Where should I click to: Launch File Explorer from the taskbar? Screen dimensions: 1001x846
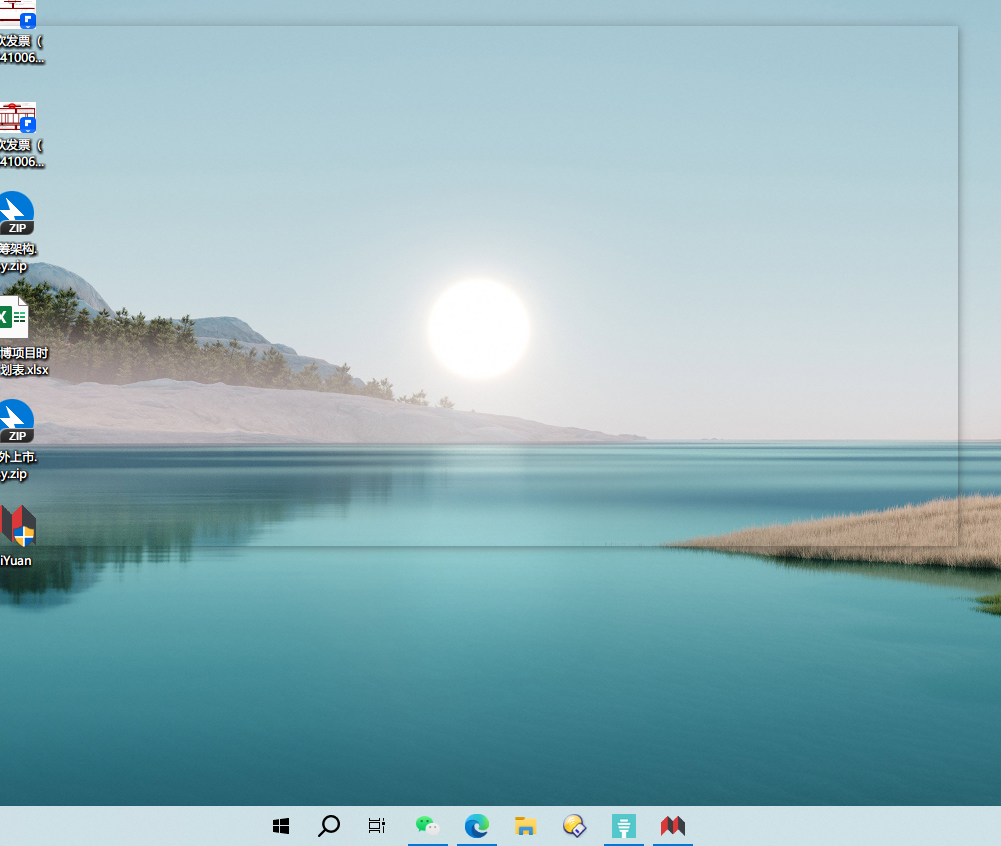(x=525, y=826)
